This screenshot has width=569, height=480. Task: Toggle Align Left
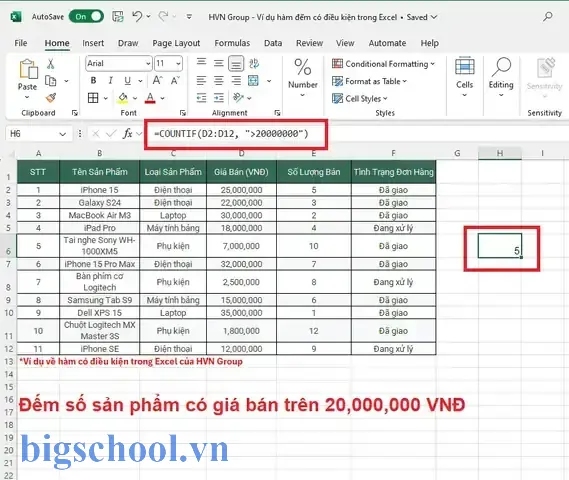[x=201, y=81]
